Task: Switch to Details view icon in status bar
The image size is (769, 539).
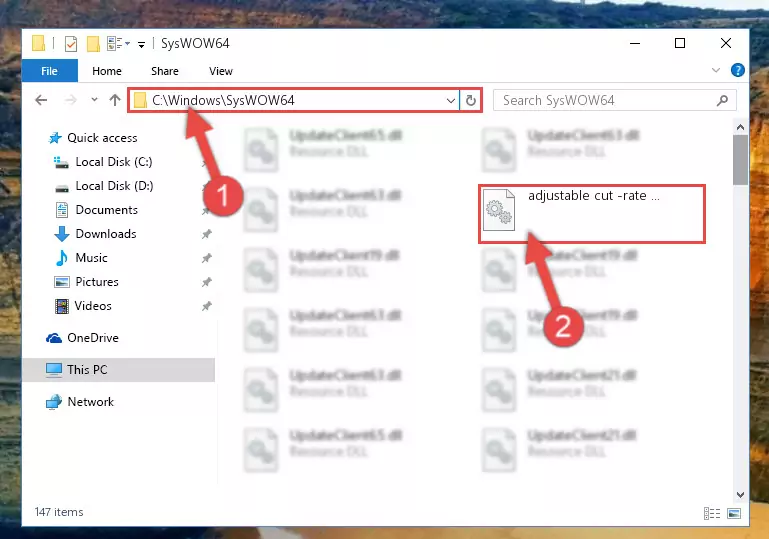Action: tap(712, 513)
